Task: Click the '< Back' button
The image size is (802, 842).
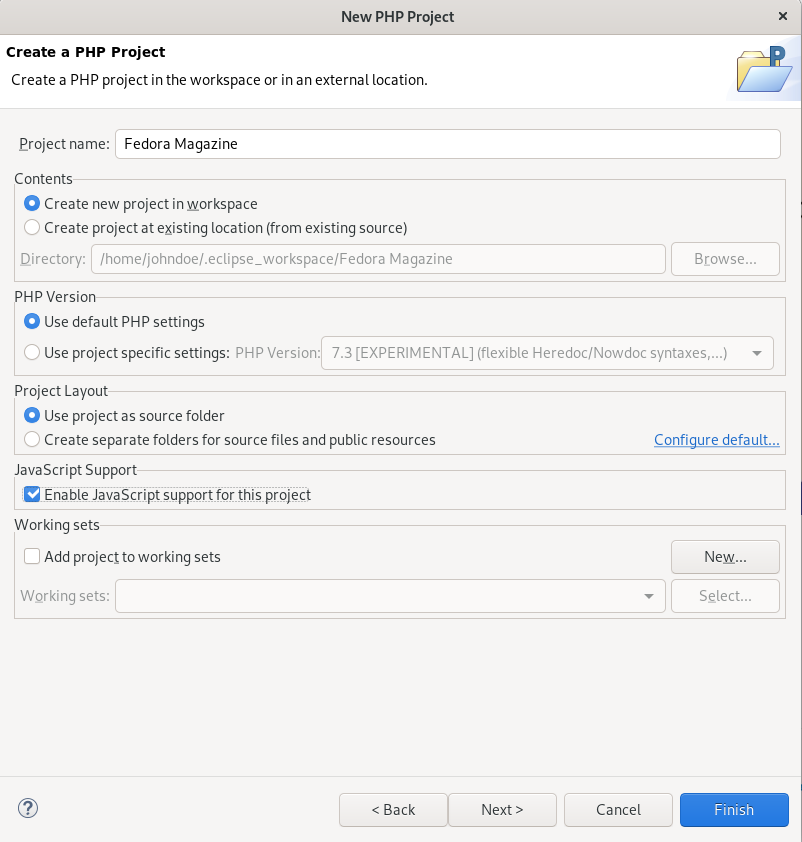Action: [x=393, y=810]
